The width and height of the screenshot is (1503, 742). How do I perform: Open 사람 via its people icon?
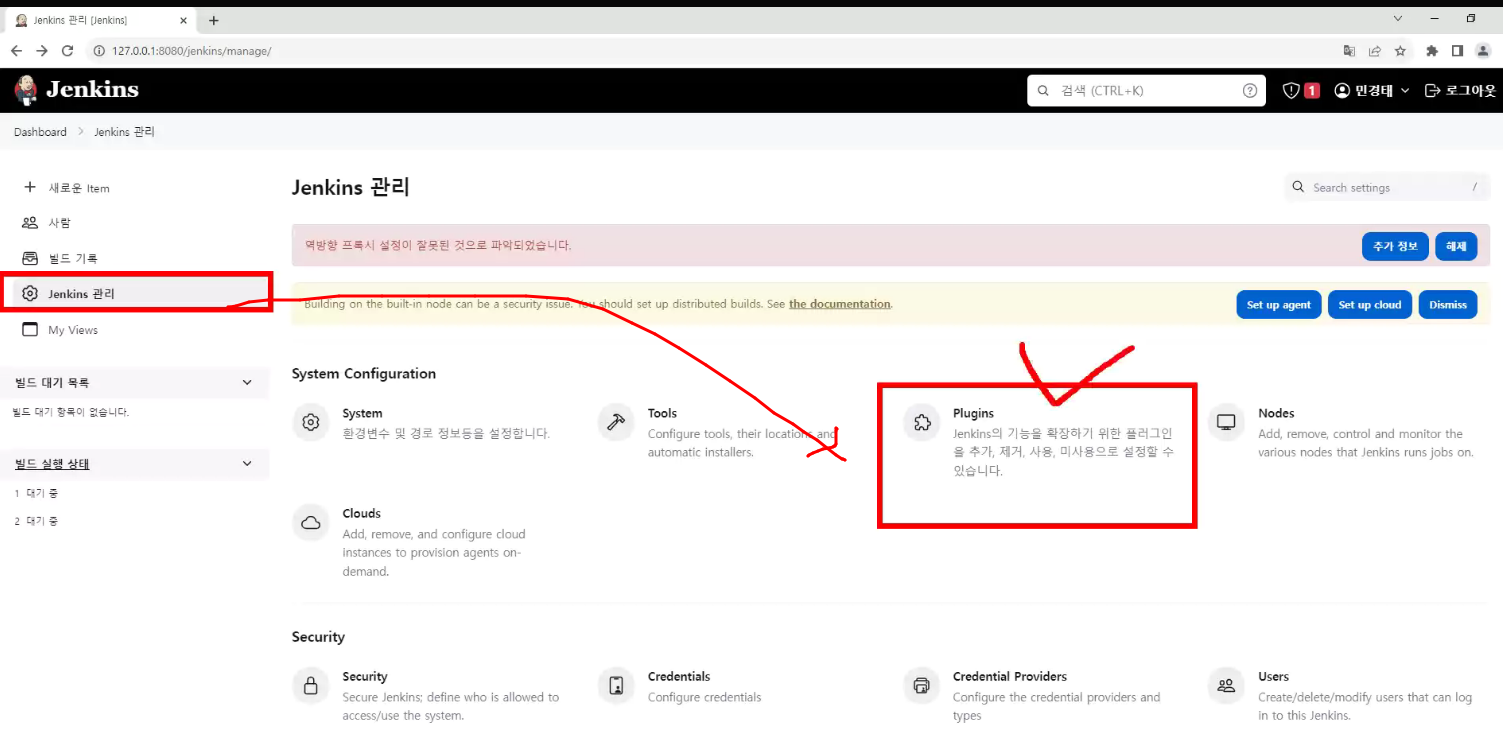[x=30, y=223]
